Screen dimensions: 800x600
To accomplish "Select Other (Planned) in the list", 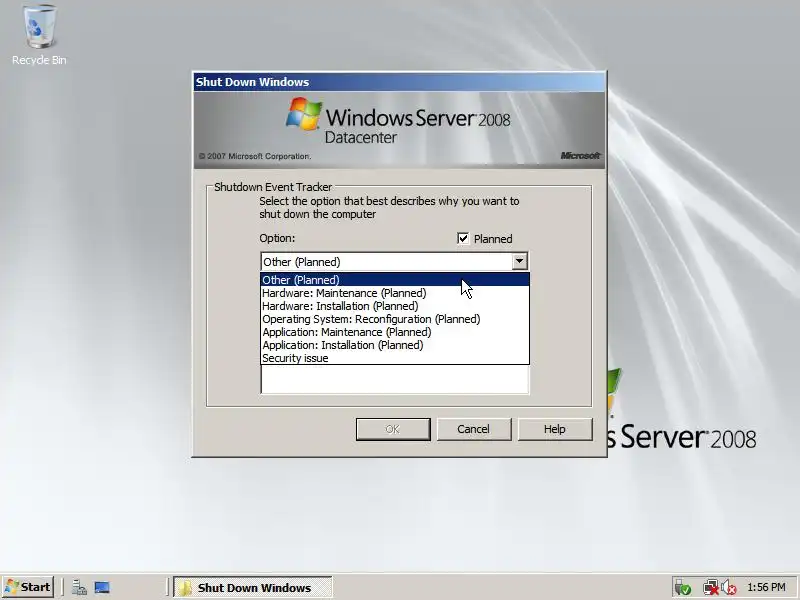I will click(395, 280).
